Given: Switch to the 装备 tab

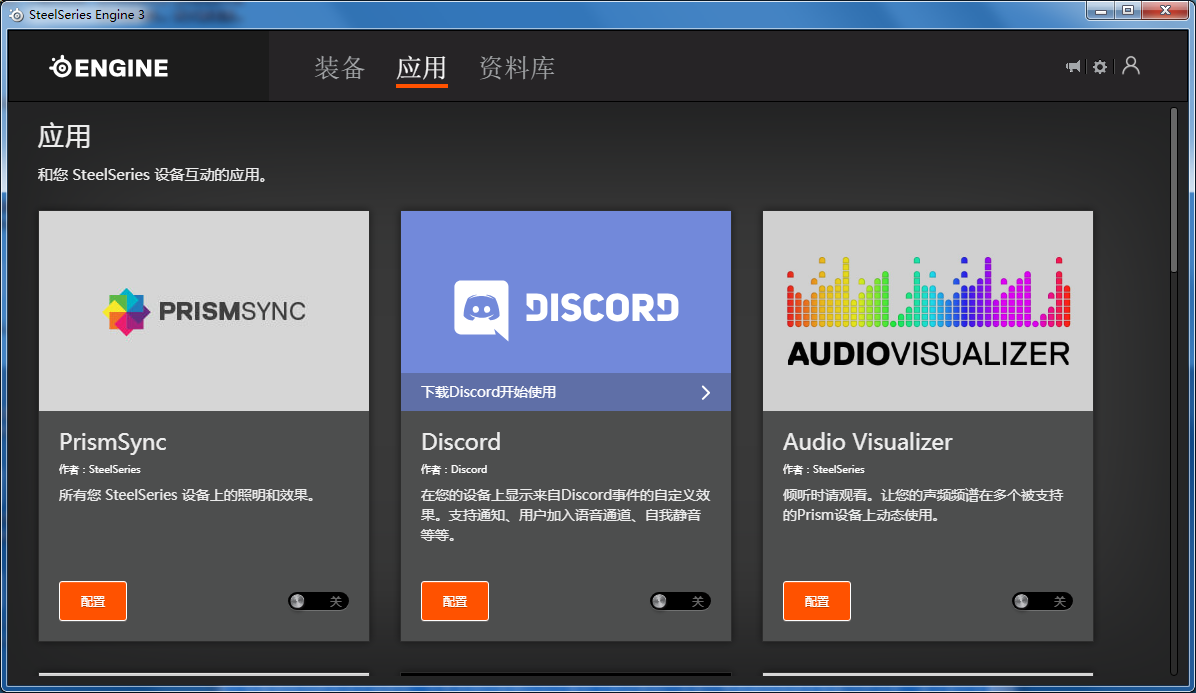Looking at the screenshot, I should coord(340,68).
